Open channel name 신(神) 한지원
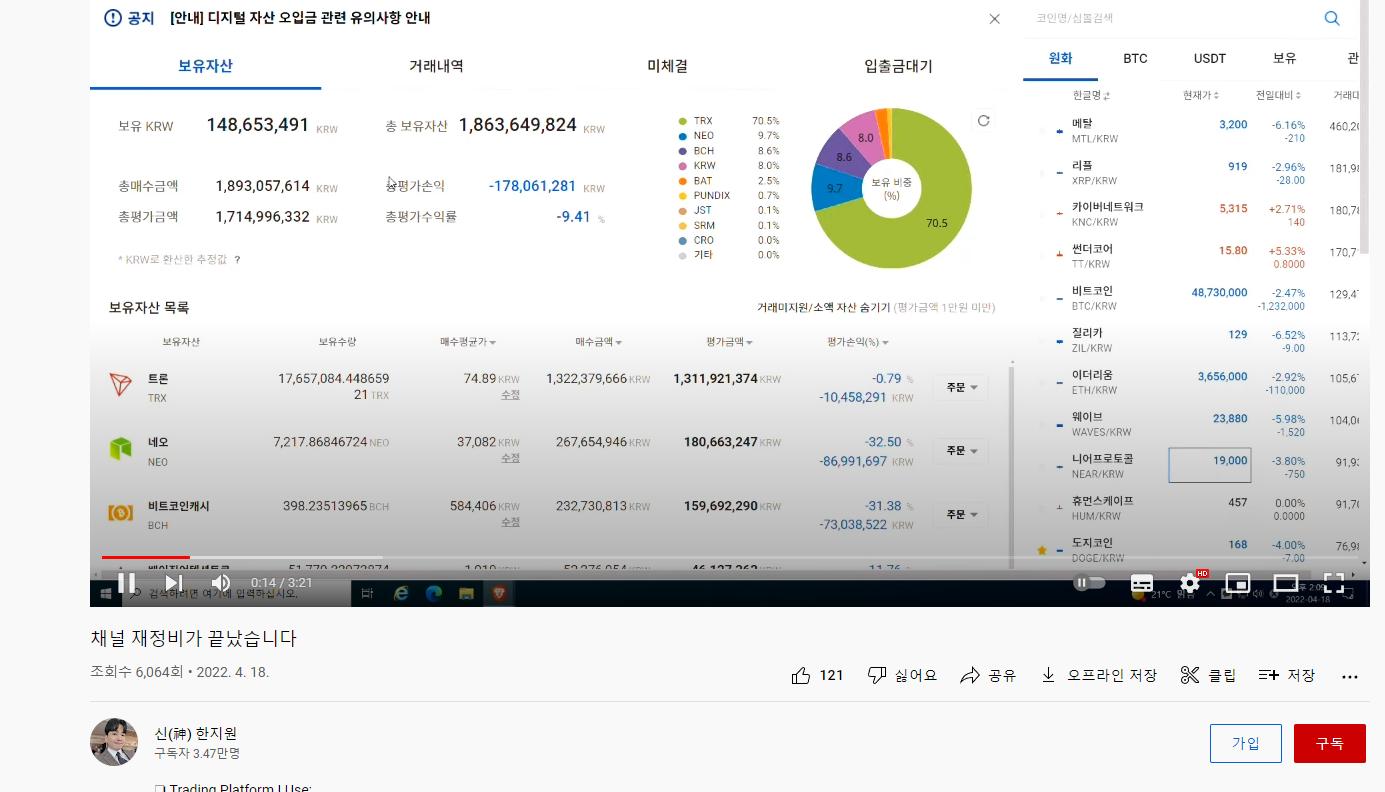The height and width of the screenshot is (792, 1385). pos(196,733)
